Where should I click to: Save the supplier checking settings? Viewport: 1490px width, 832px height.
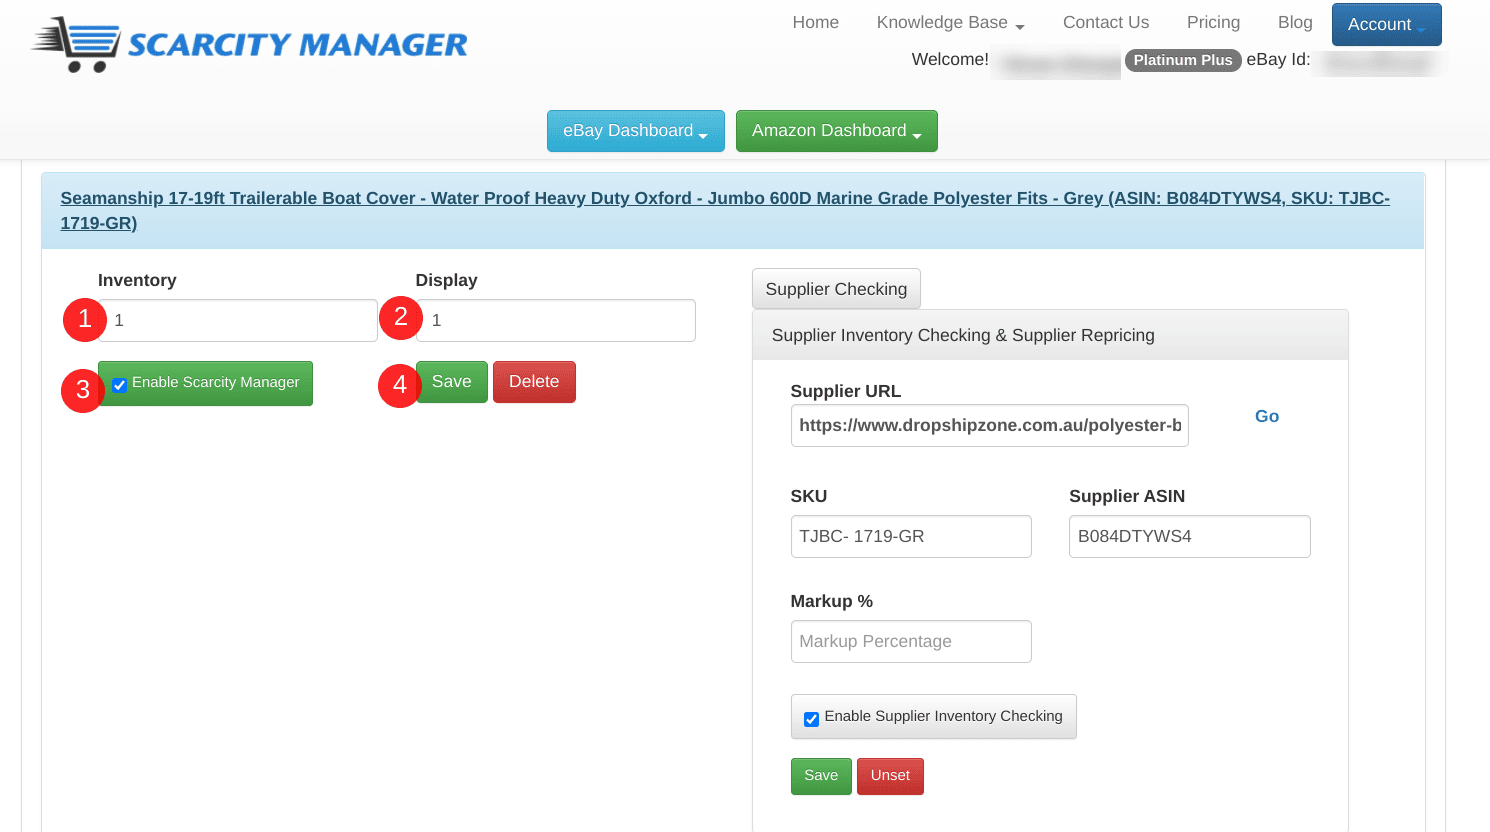[x=821, y=776]
